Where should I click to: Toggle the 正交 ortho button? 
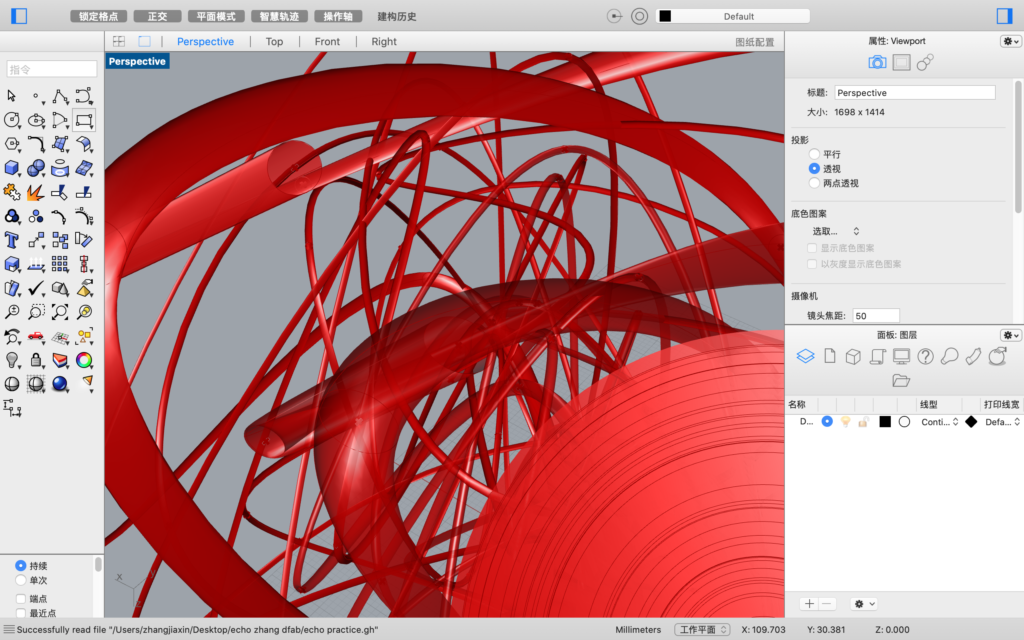pos(157,16)
